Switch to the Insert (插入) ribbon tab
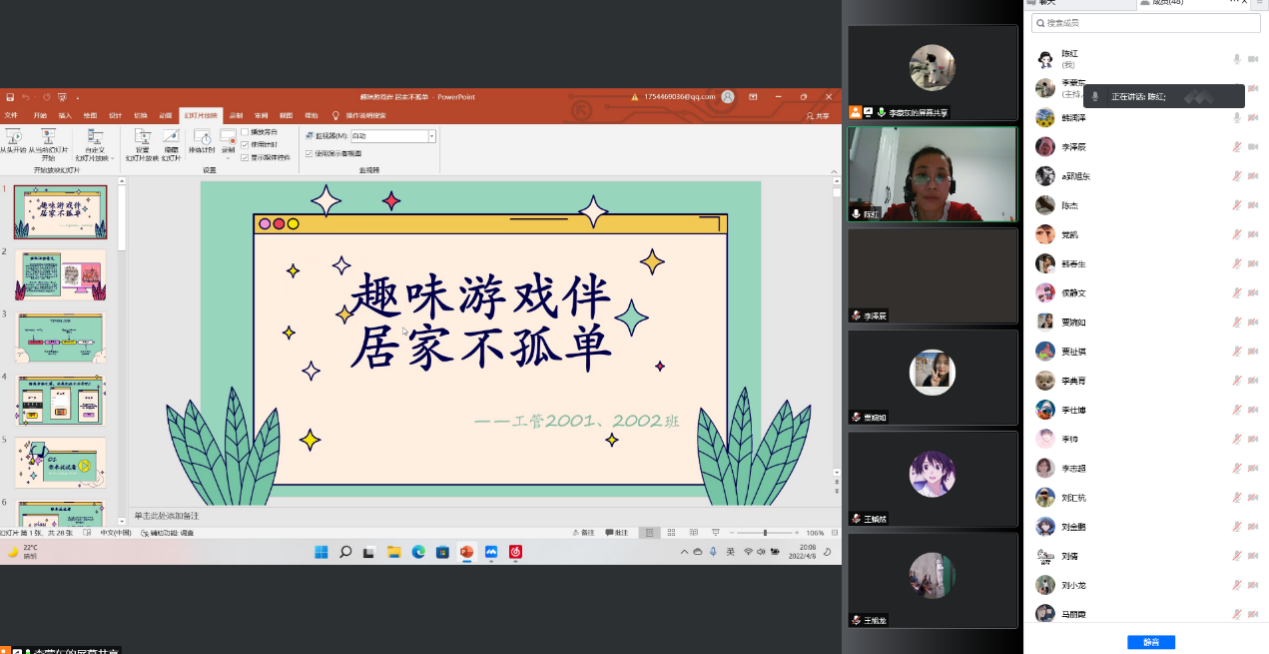This screenshot has height=654, width=1269. (65, 115)
